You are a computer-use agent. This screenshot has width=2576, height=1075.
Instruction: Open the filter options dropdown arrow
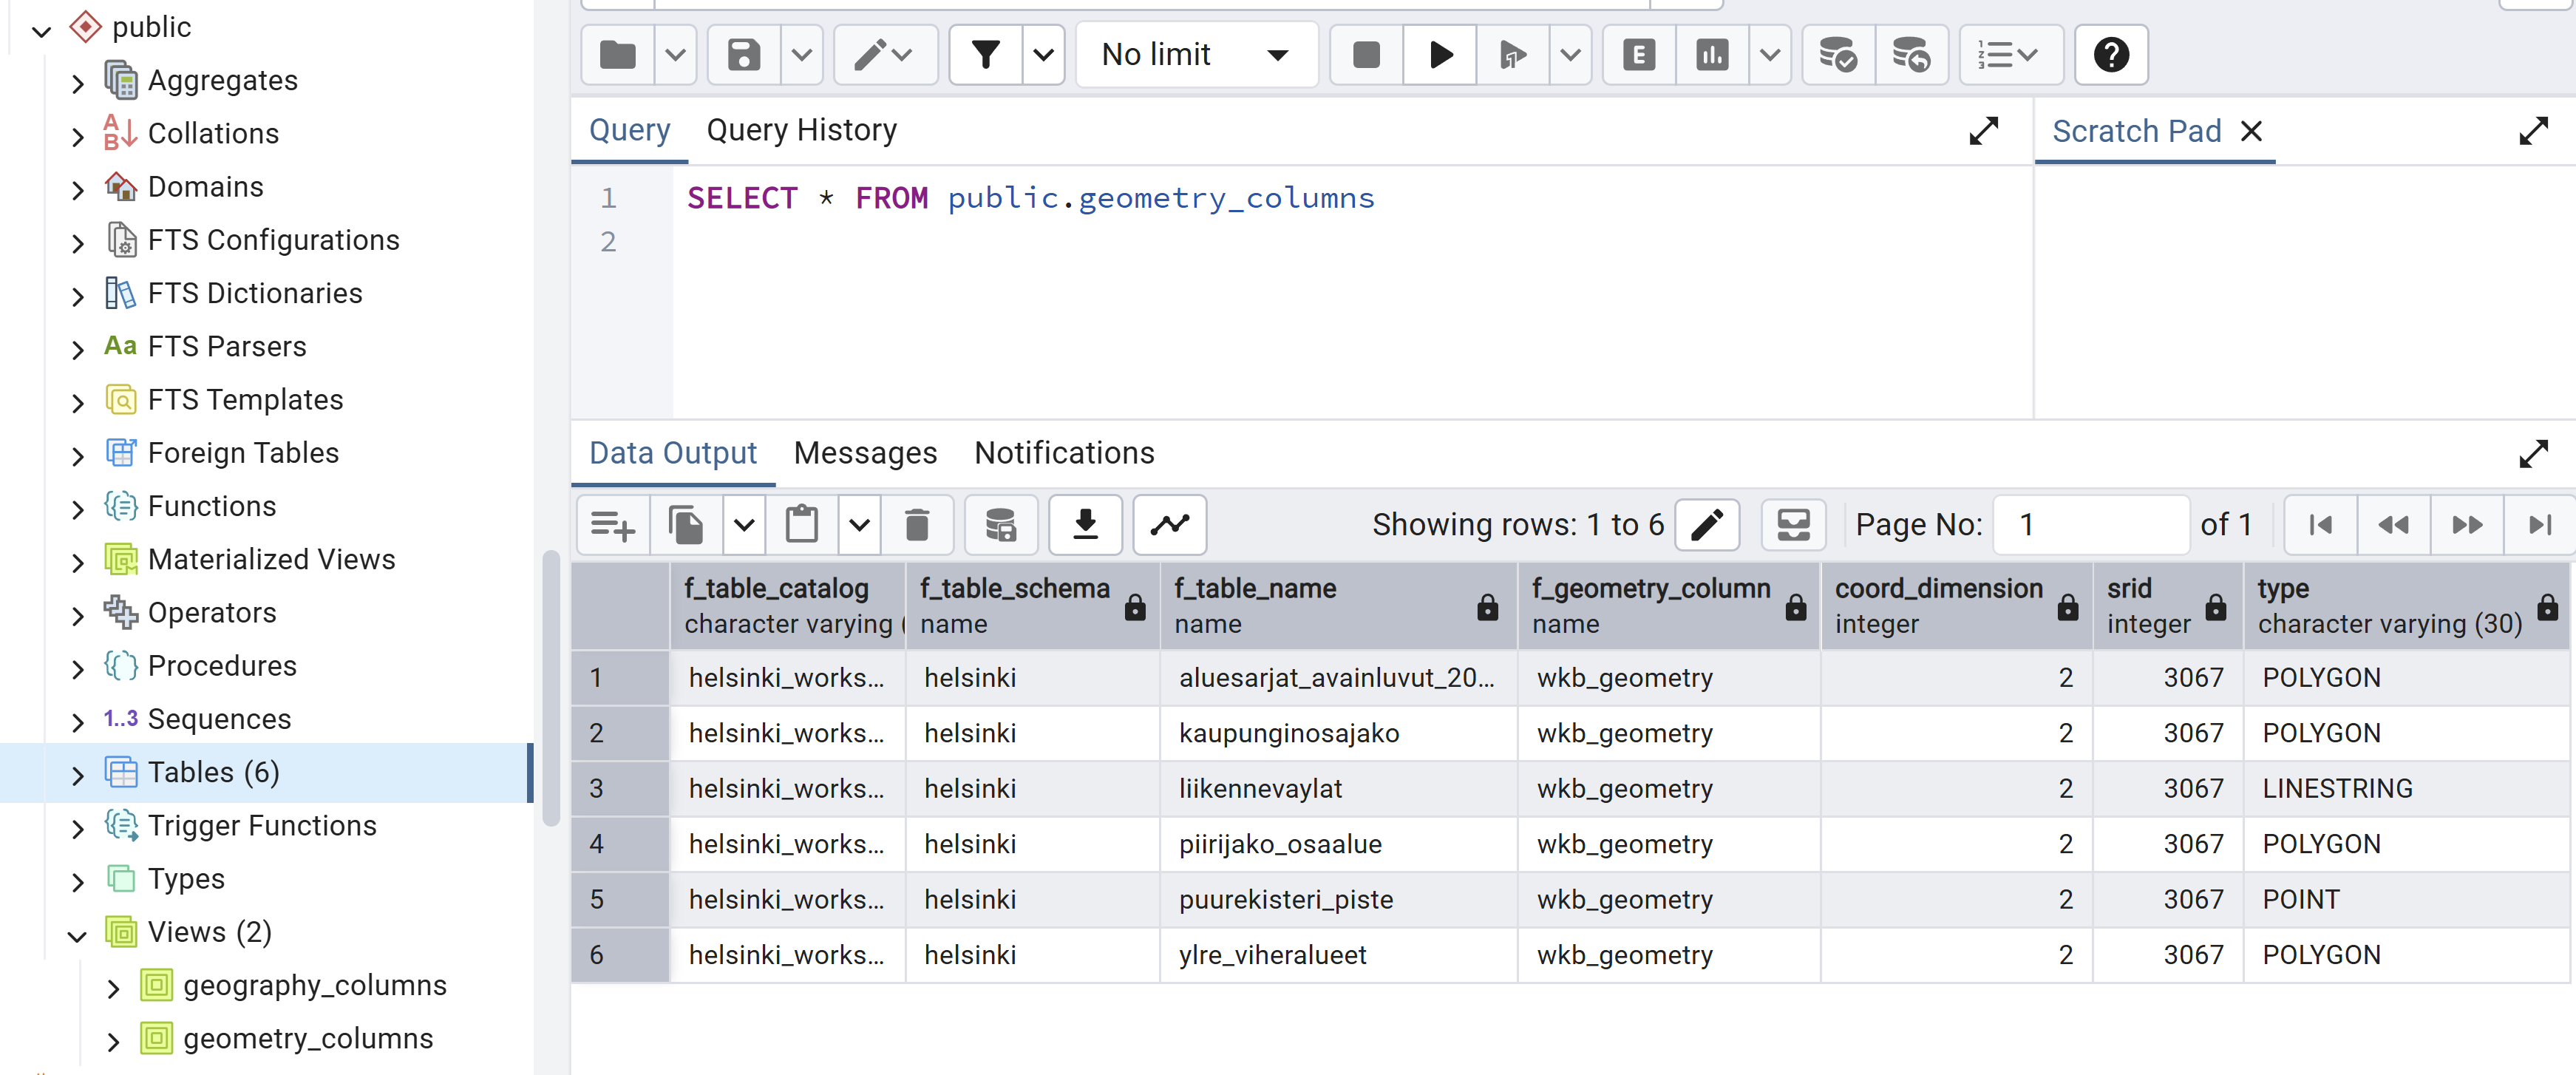click(1043, 55)
